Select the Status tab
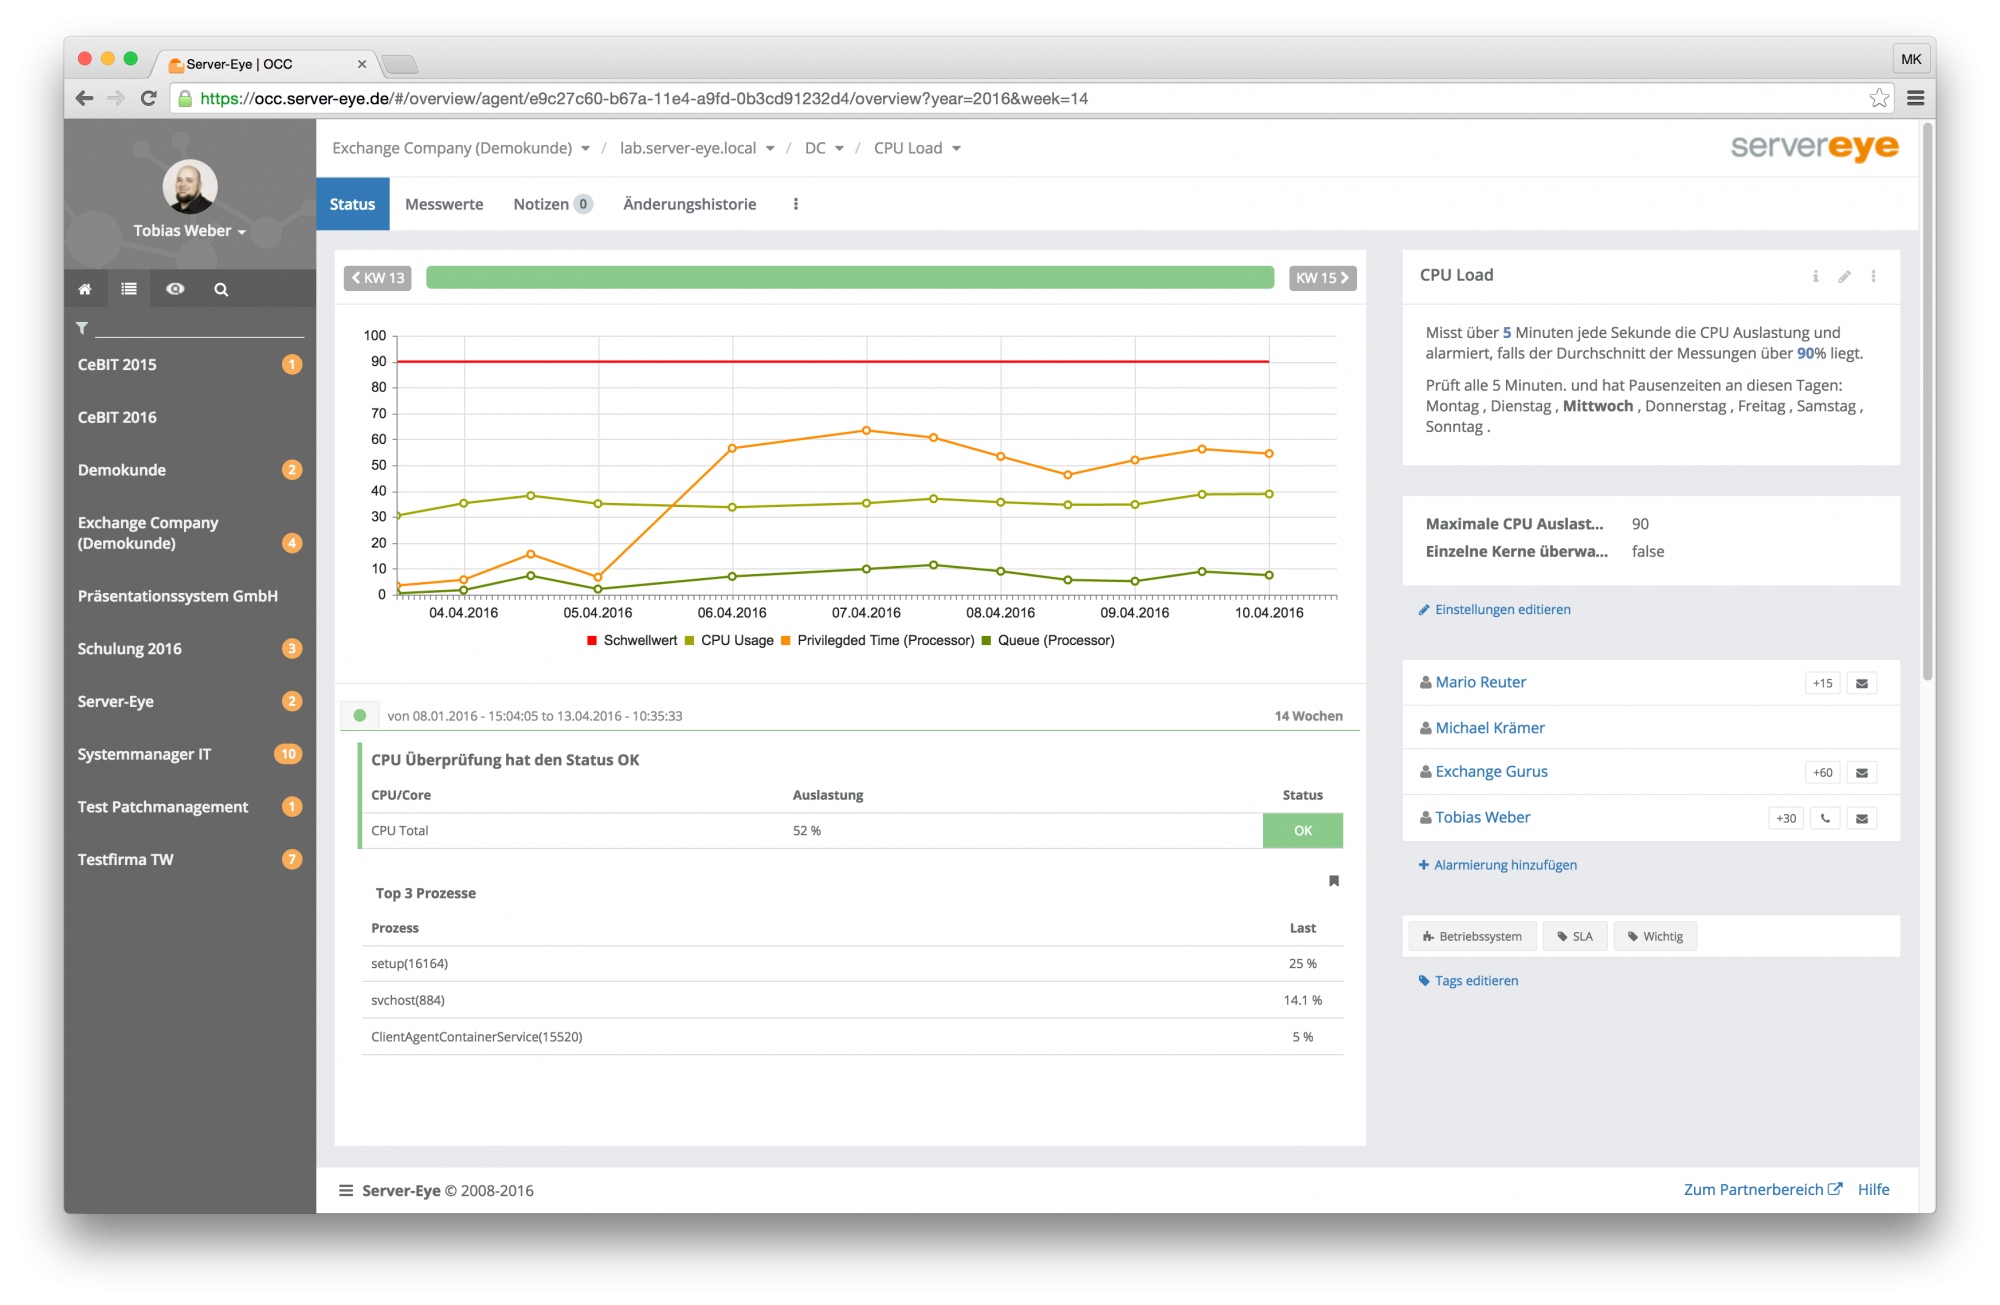 [352, 204]
